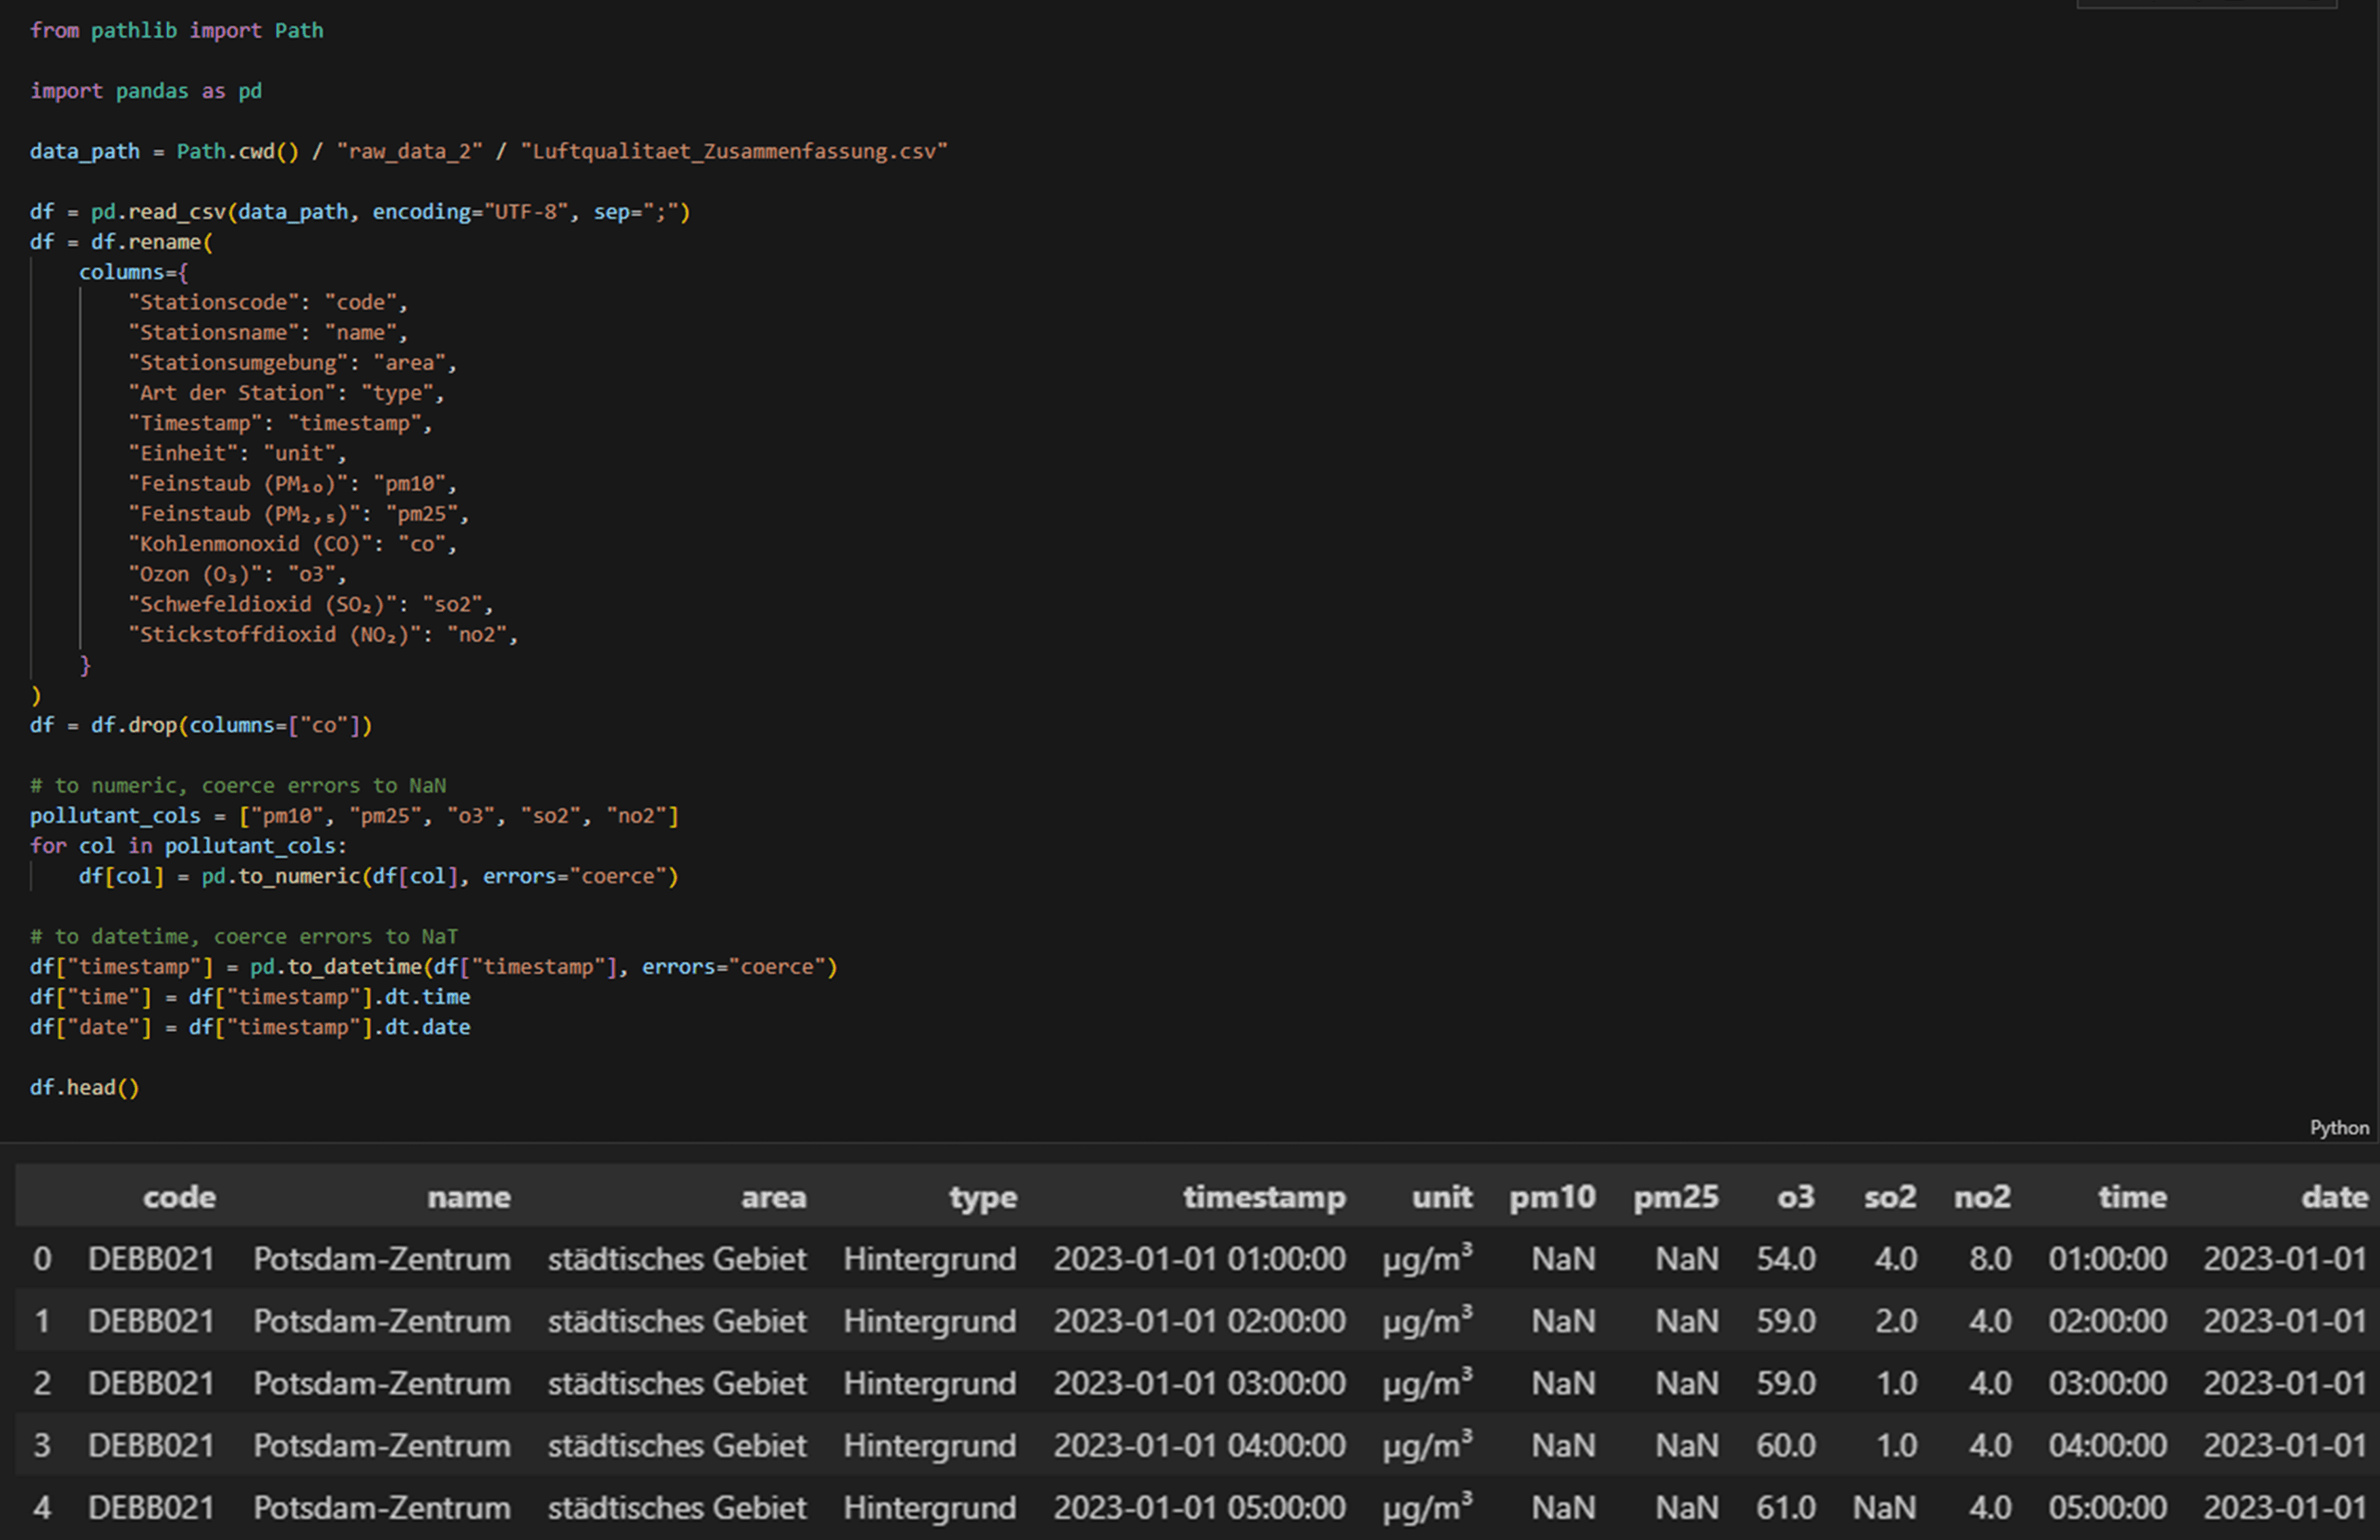Click the NaN so2 value in row 4
This screenshot has height=1540, width=2380.
click(x=1883, y=1507)
